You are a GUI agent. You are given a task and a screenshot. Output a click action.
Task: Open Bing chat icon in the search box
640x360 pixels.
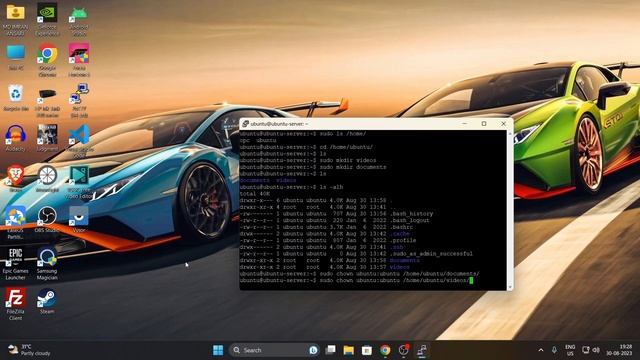[x=313, y=350]
